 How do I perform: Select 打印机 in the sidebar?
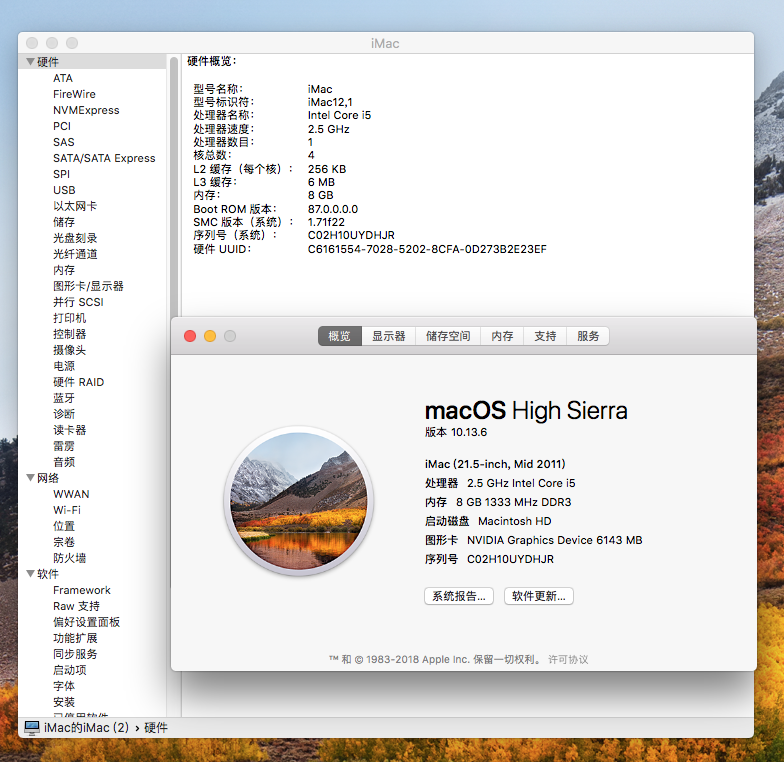[70, 318]
